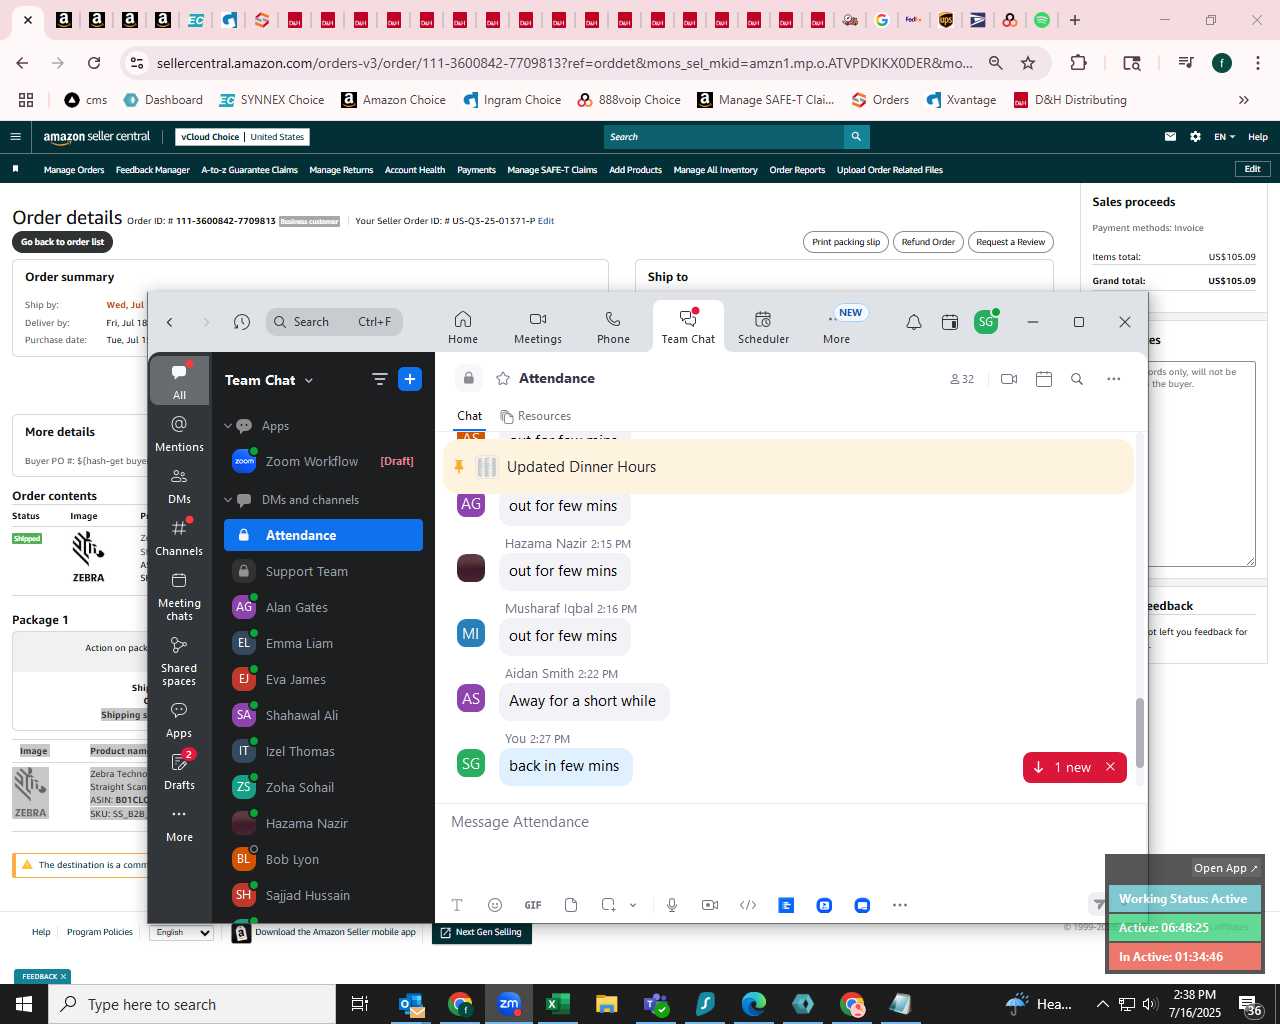Open Zoom calendar panel icon
The image size is (1280, 1024).
(950, 322)
